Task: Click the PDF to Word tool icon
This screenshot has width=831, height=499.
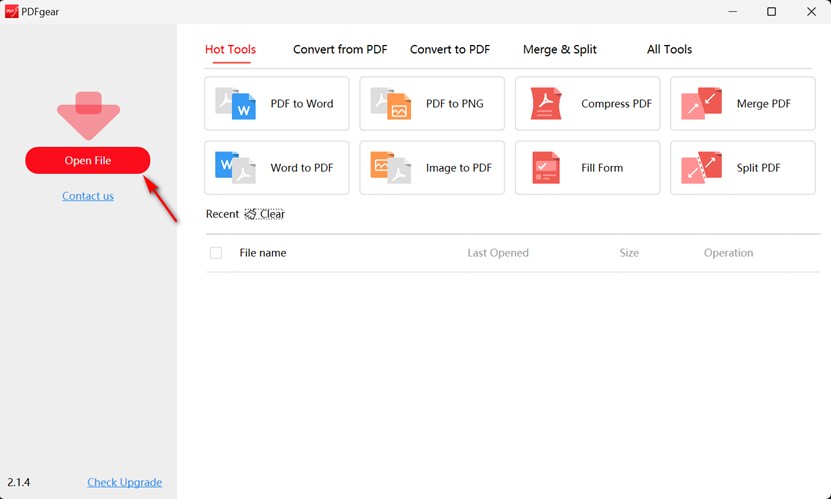Action: (235, 103)
